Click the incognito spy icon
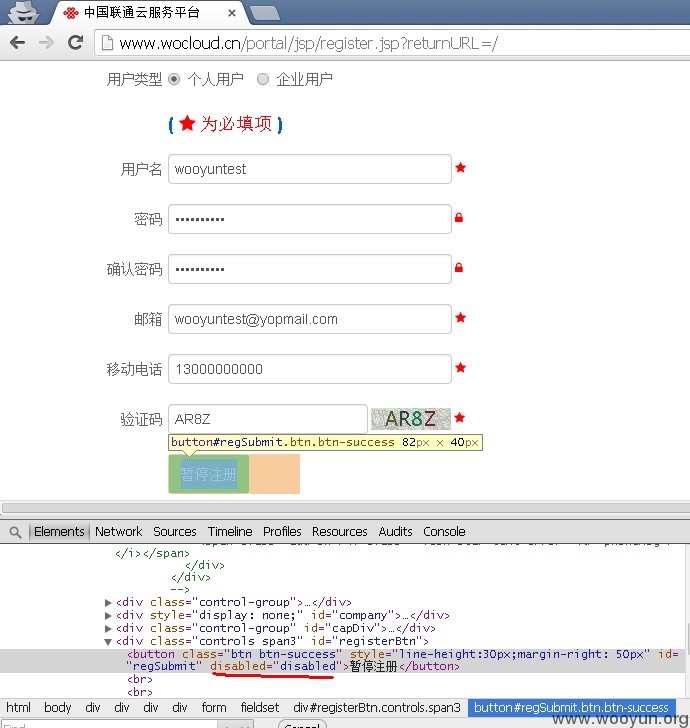690x728 pixels. coord(23,12)
